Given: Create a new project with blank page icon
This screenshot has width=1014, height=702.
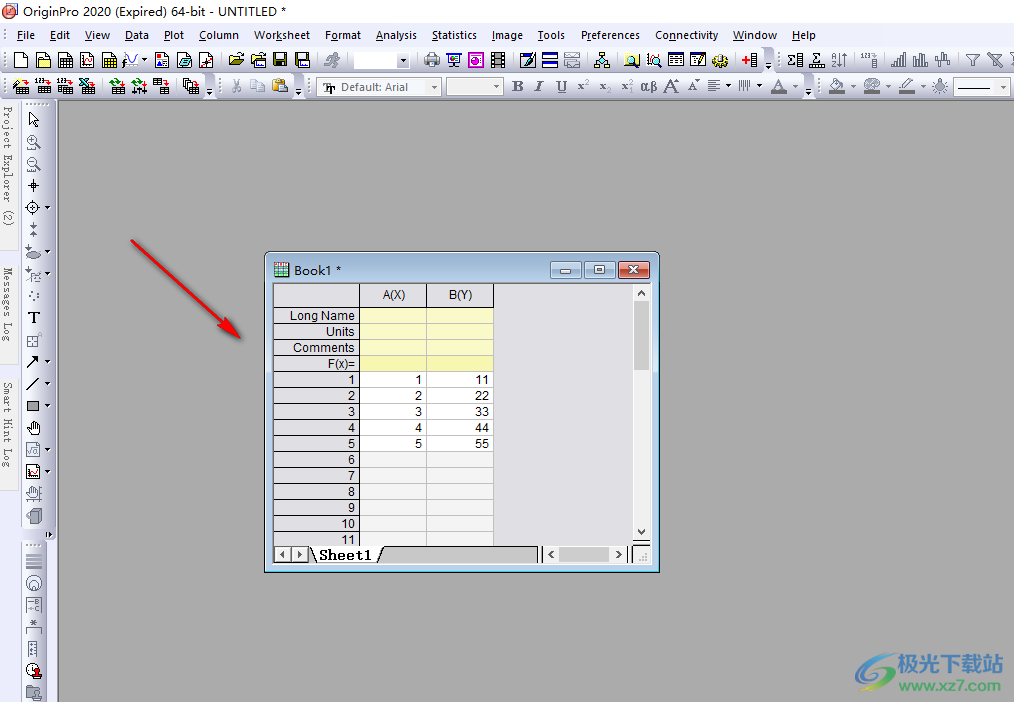Looking at the screenshot, I should tap(21, 60).
